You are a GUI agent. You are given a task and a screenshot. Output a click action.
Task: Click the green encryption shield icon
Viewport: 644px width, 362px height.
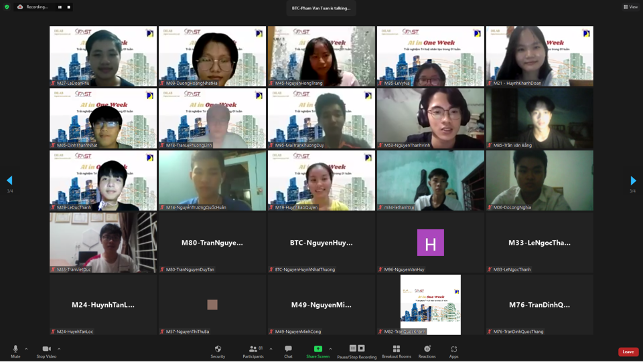click(x=7, y=7)
